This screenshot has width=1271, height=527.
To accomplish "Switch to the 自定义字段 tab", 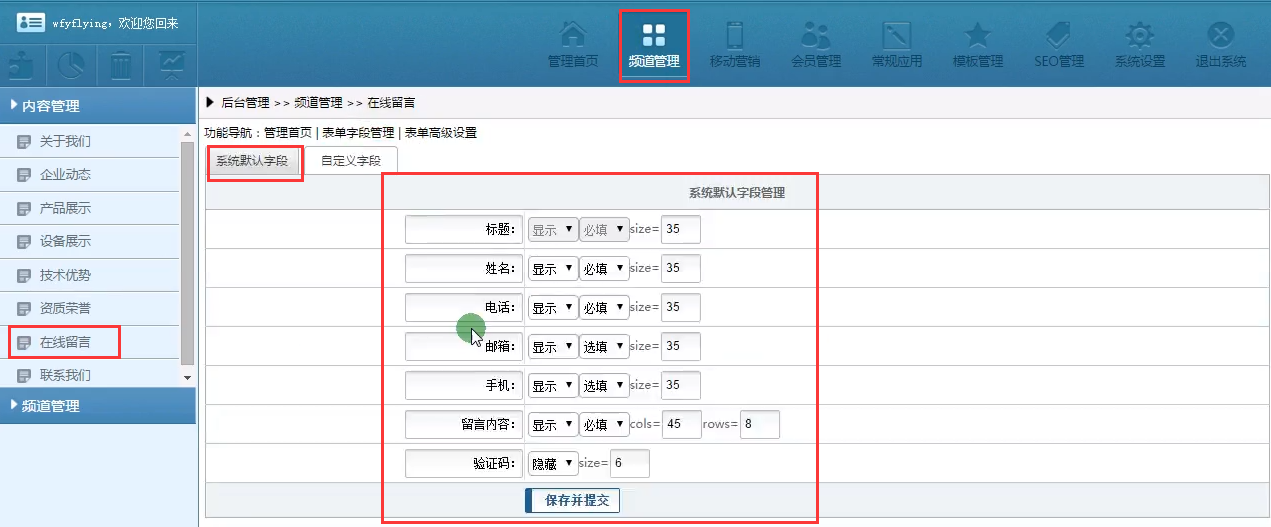I will (350, 161).
